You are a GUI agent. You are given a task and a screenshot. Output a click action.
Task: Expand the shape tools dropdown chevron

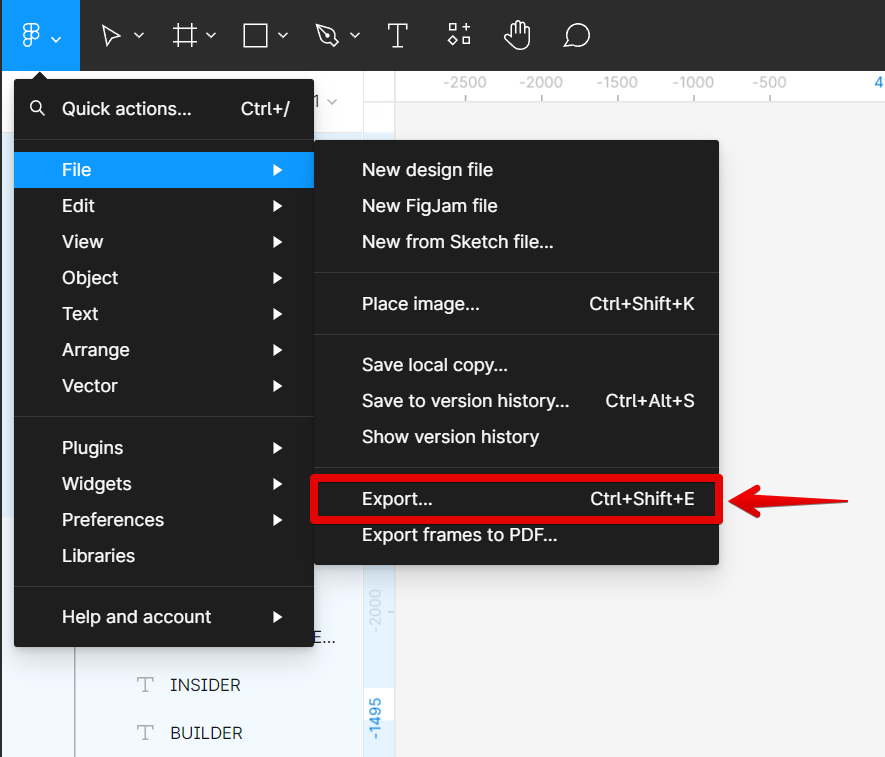click(285, 34)
